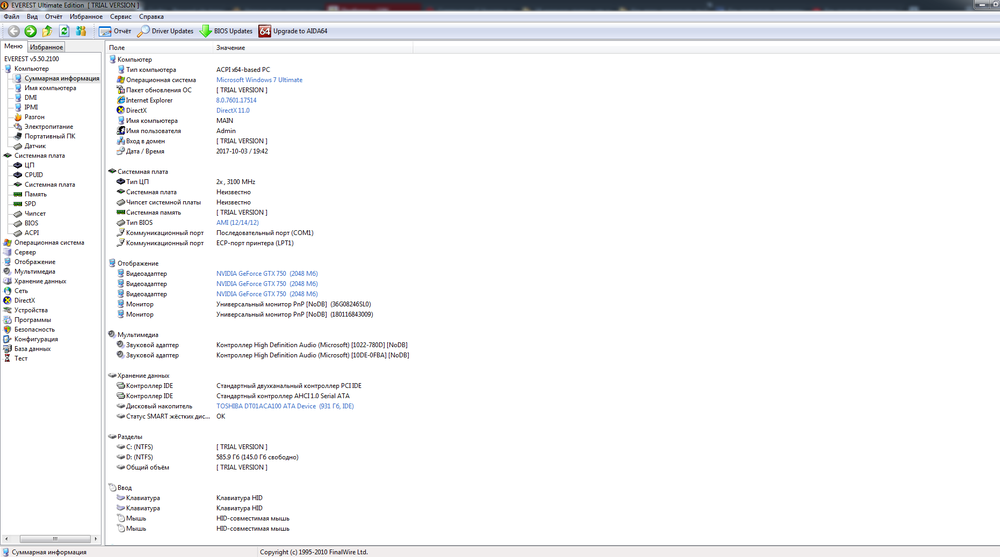Select Компьютер node in sidebar tree

coord(31,68)
